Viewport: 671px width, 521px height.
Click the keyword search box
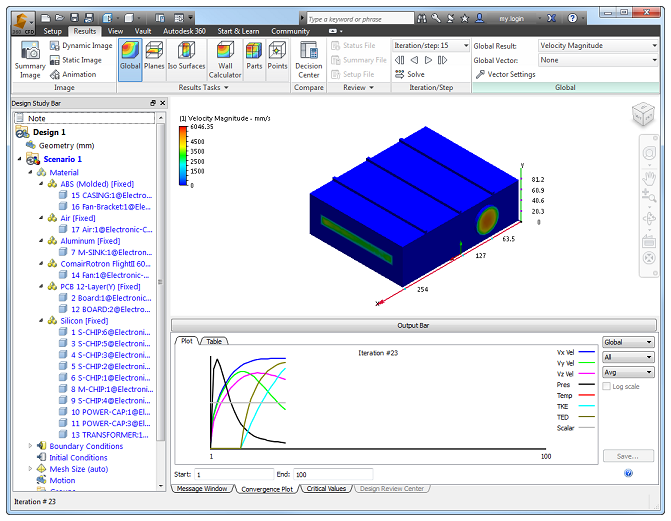(360, 19)
